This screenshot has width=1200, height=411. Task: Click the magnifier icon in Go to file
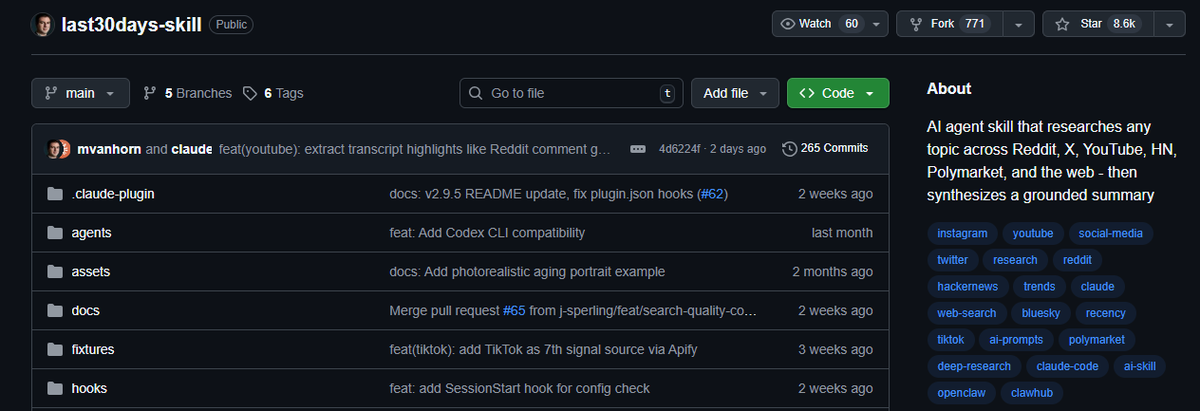coord(477,93)
